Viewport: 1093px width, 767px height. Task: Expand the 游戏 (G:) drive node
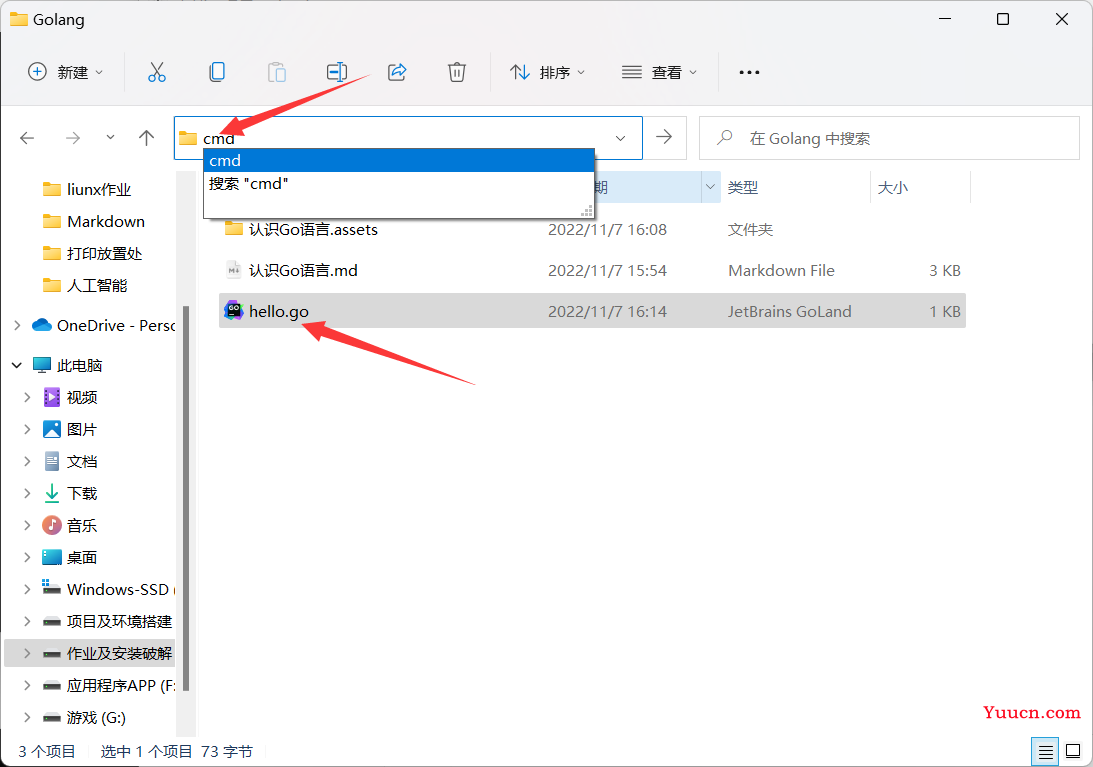27,717
